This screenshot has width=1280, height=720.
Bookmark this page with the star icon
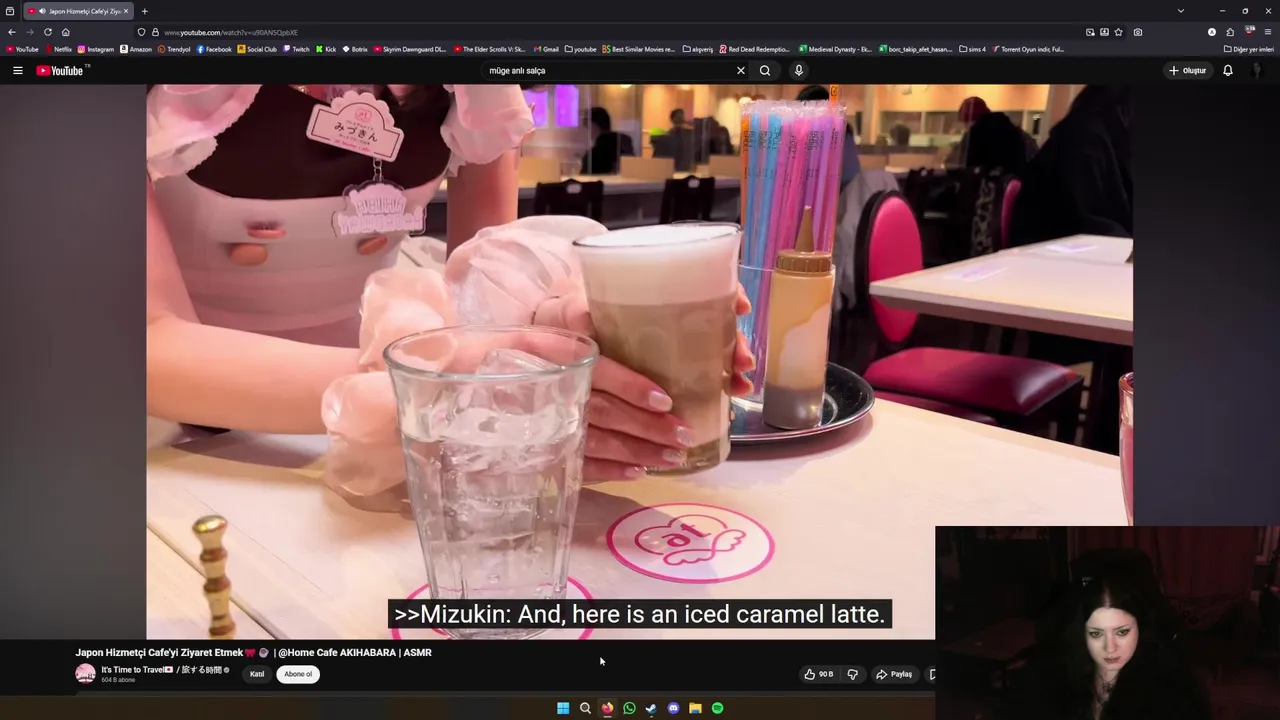coord(1118,32)
